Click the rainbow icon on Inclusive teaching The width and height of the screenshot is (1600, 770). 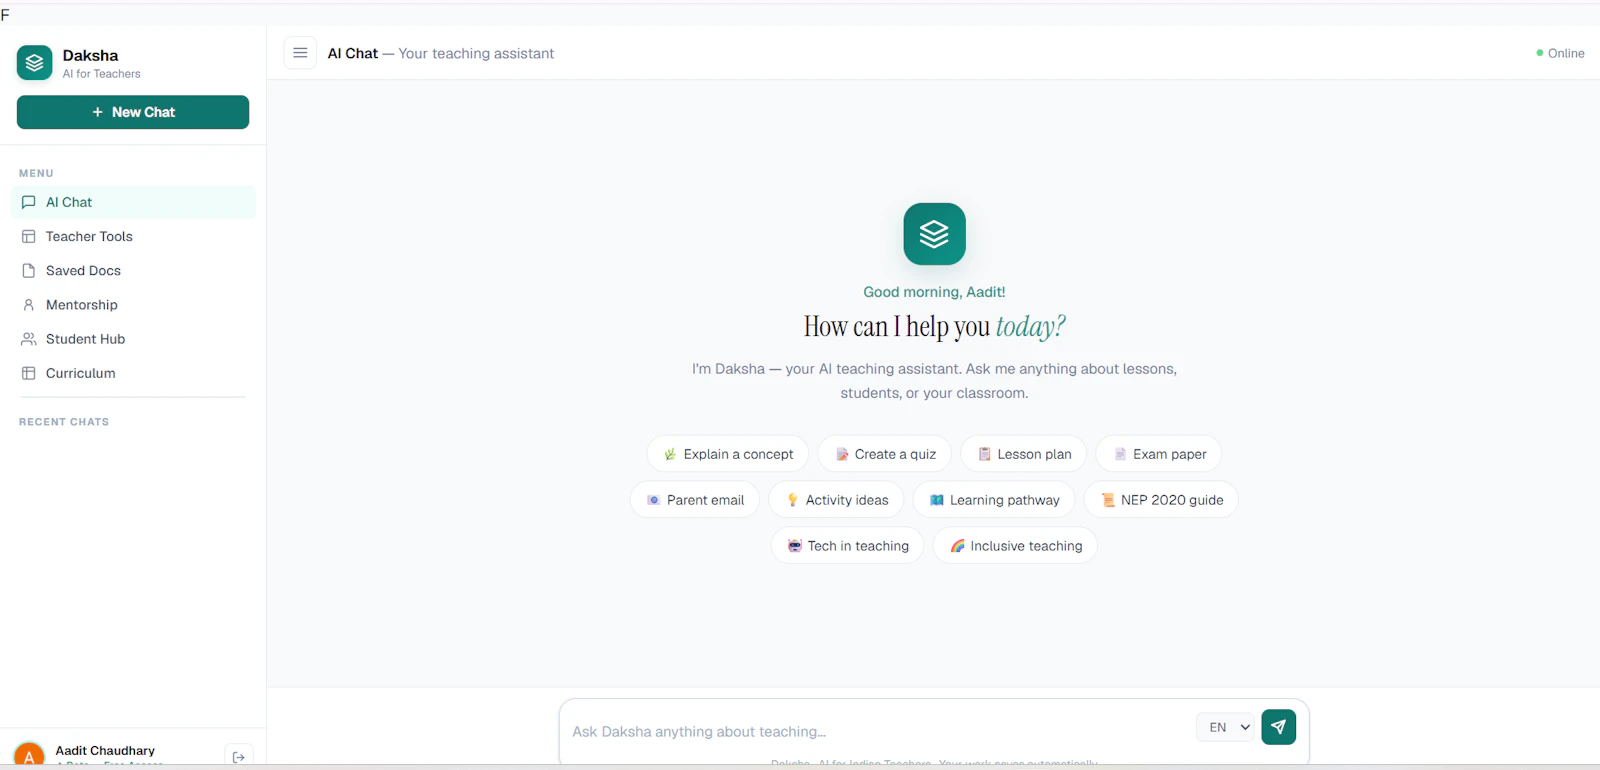click(x=957, y=546)
